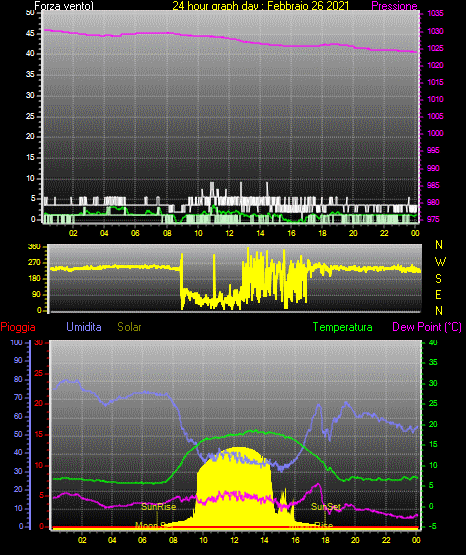
Task: Click the '360' wind direction axis value
Action: click(34, 246)
